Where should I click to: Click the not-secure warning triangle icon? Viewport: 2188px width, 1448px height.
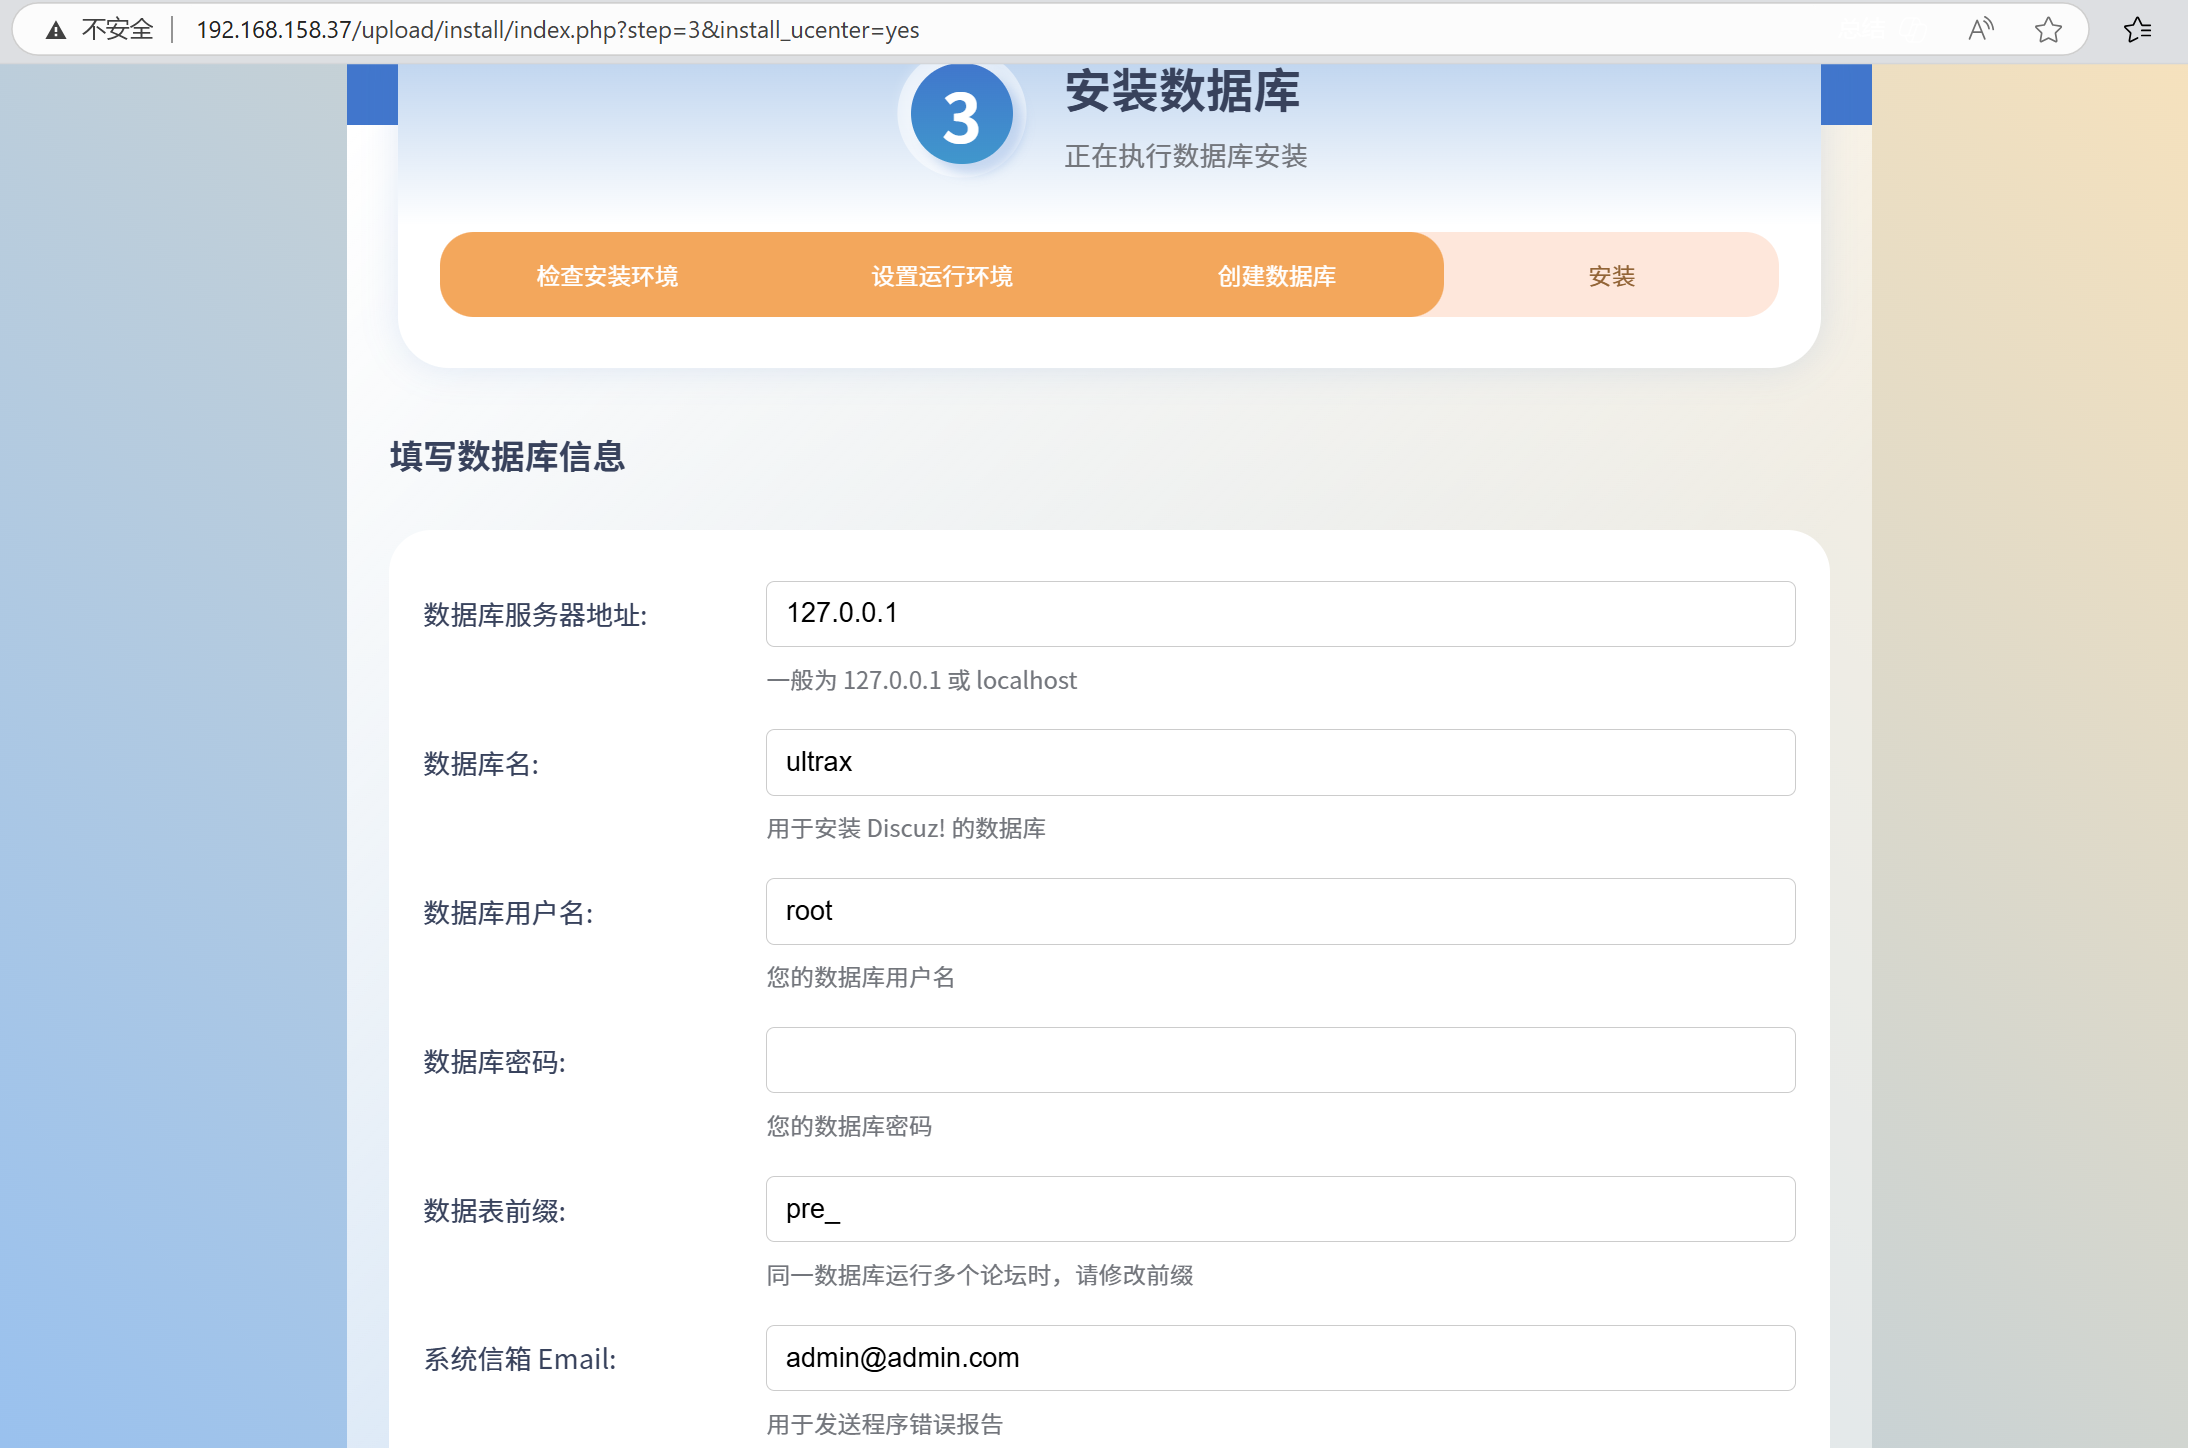point(56,30)
